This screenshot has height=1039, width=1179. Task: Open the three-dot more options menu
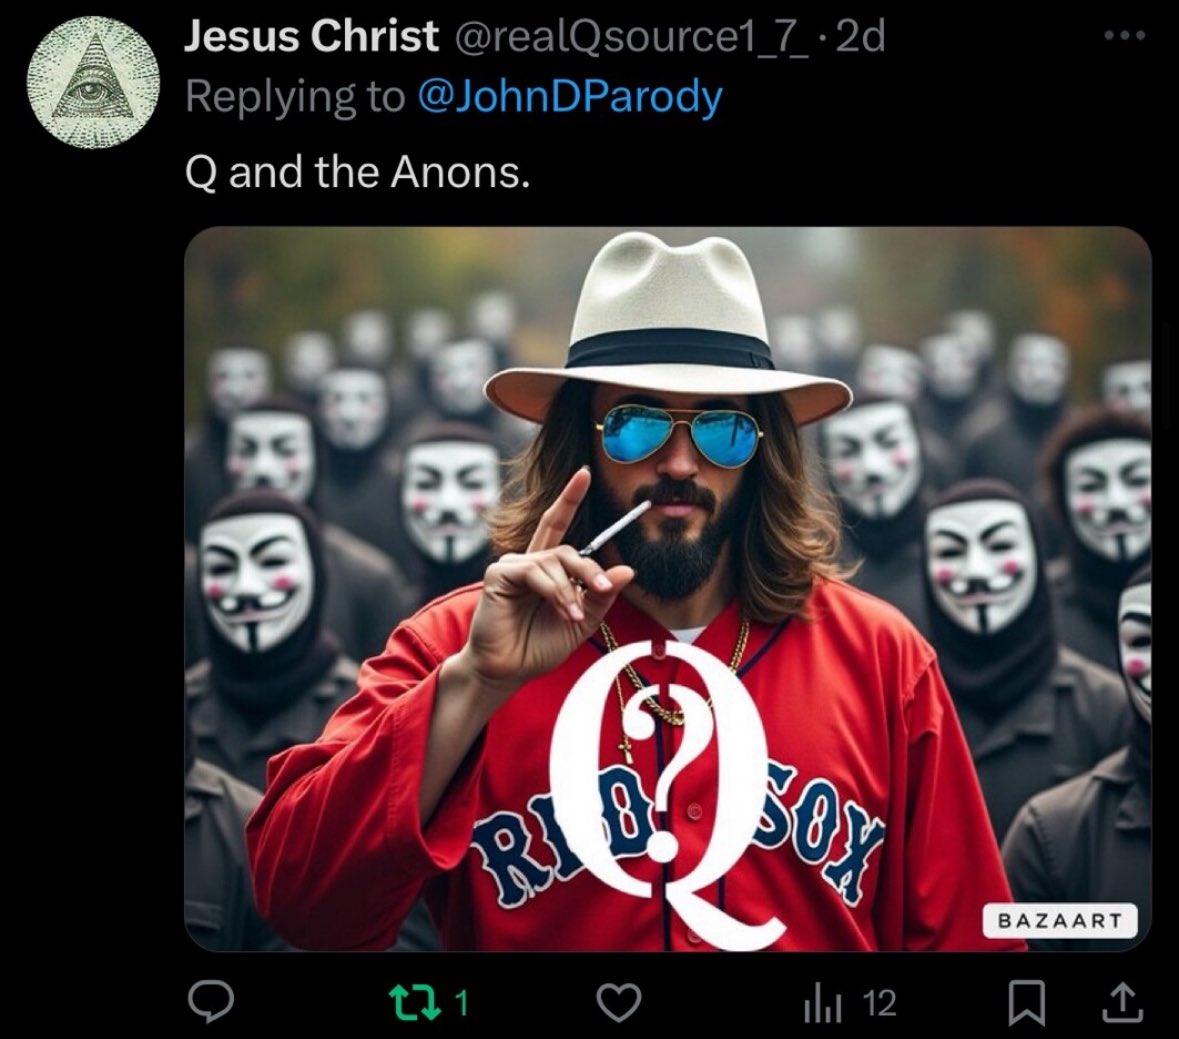(x=1124, y=36)
